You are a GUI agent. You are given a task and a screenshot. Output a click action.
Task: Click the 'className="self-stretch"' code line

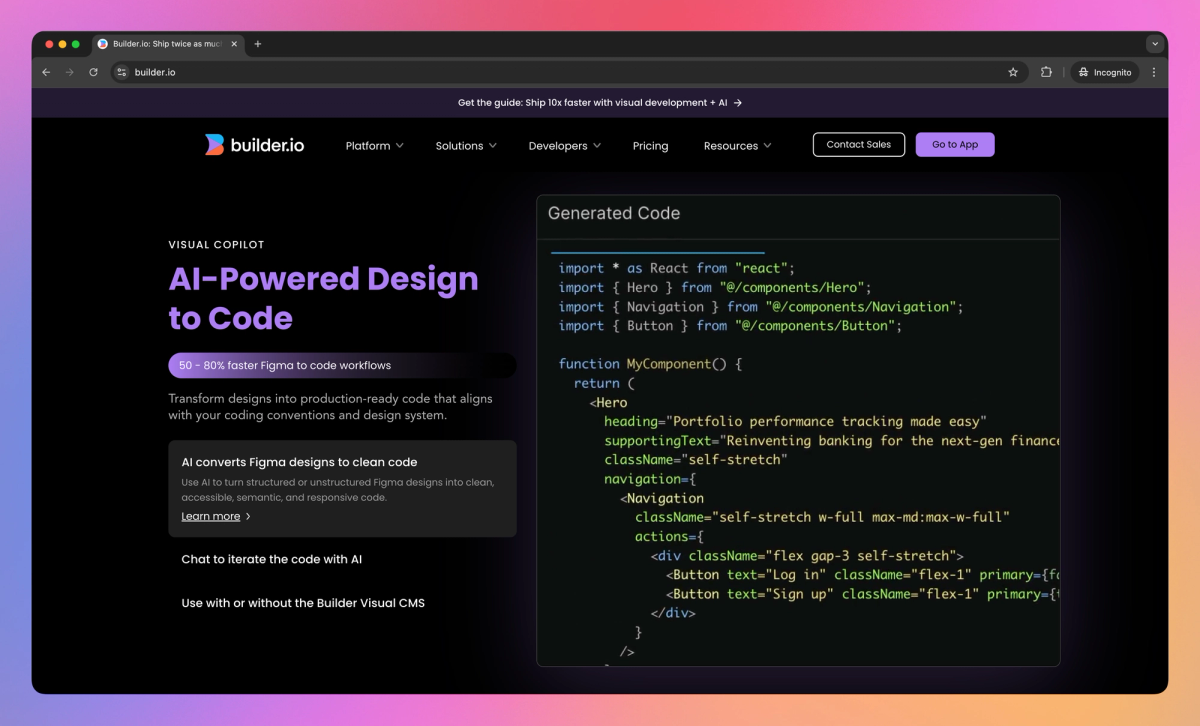pyautogui.click(x=696, y=460)
